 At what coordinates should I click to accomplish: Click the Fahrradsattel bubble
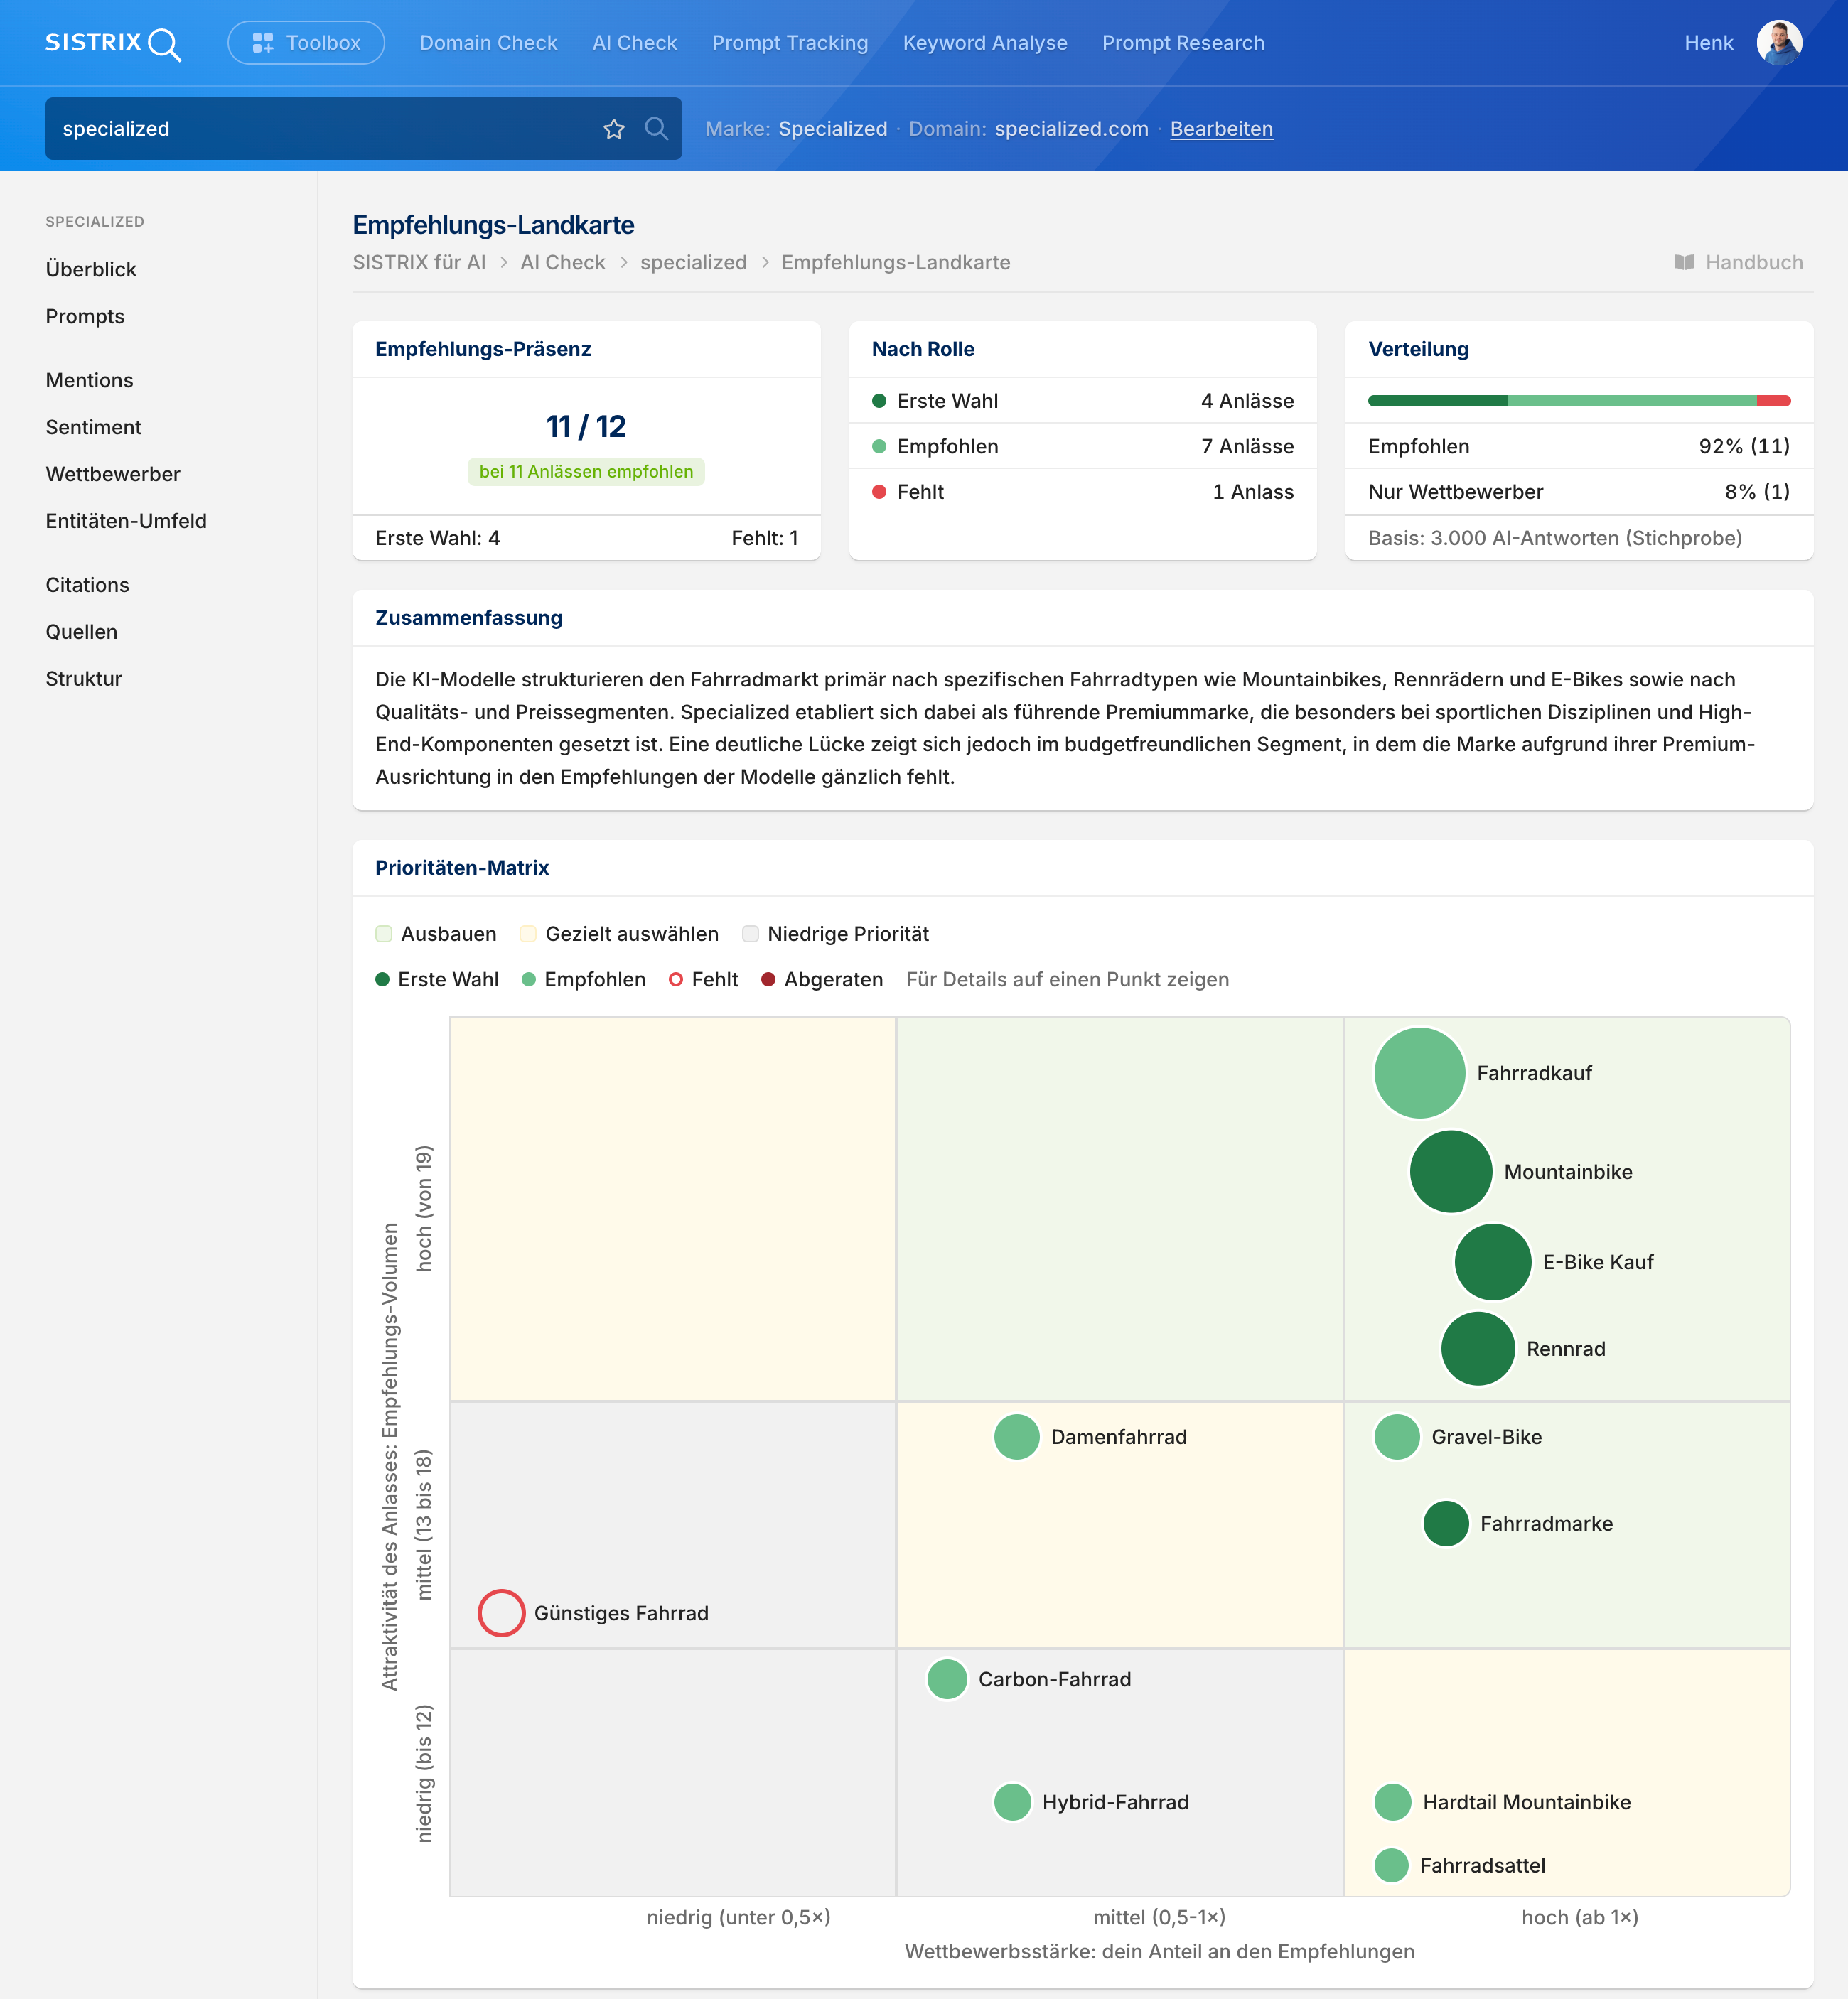[x=1391, y=1865]
